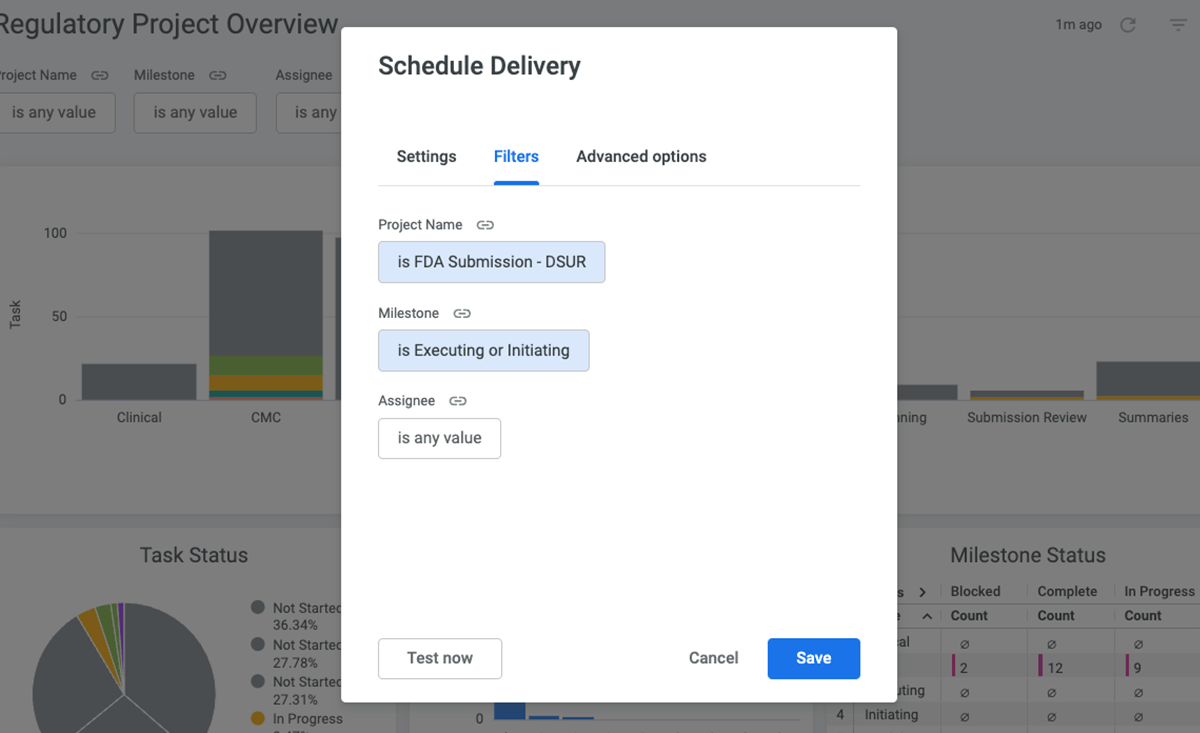This screenshot has height=733, width=1200.
Task: Expand the hidden columns chevron in Milestone Status
Action: click(x=921, y=591)
